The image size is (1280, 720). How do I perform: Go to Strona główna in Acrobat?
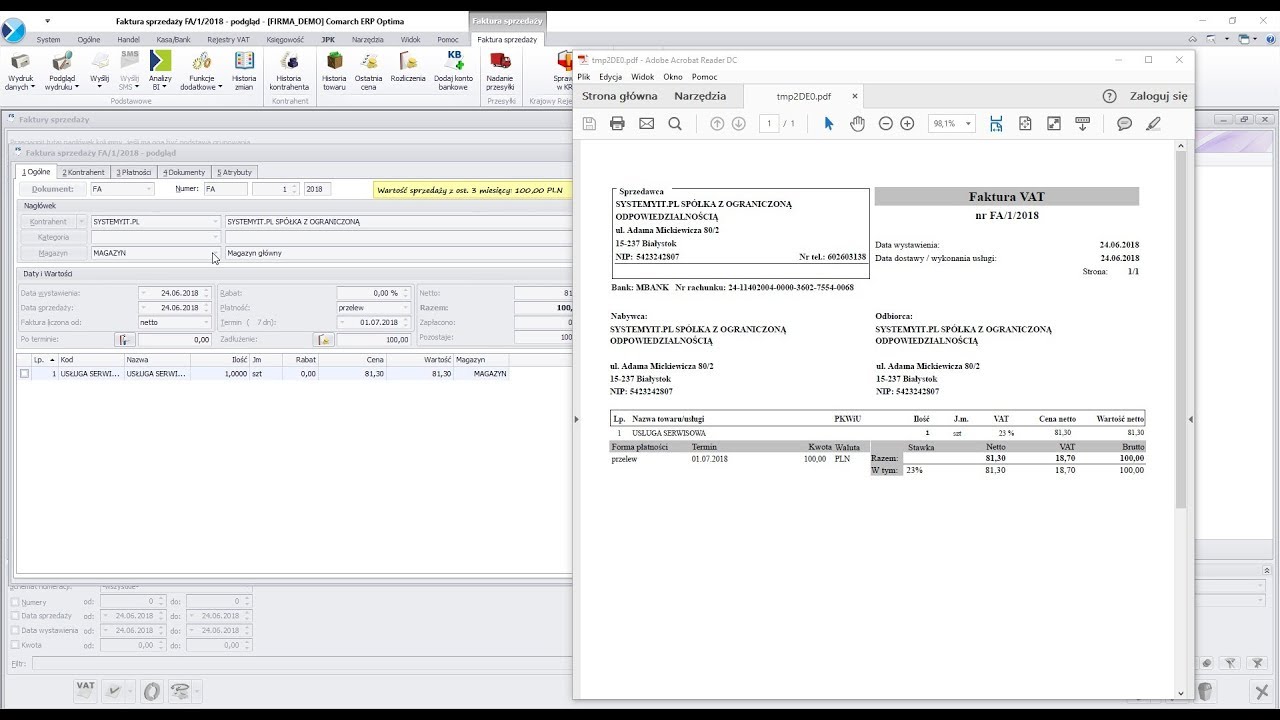point(620,96)
